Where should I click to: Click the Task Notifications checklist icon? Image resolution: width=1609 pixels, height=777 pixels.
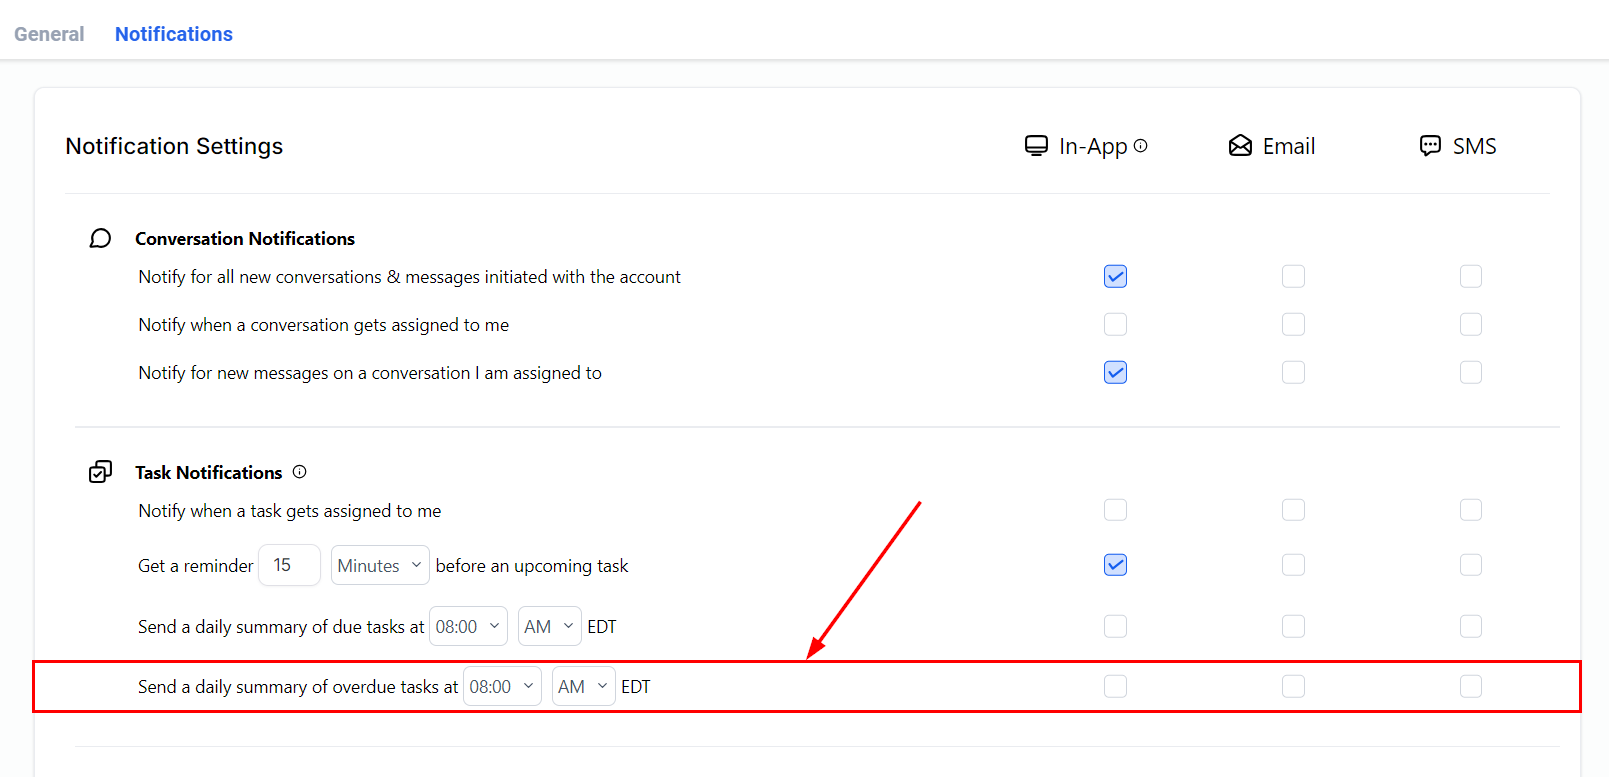point(100,472)
